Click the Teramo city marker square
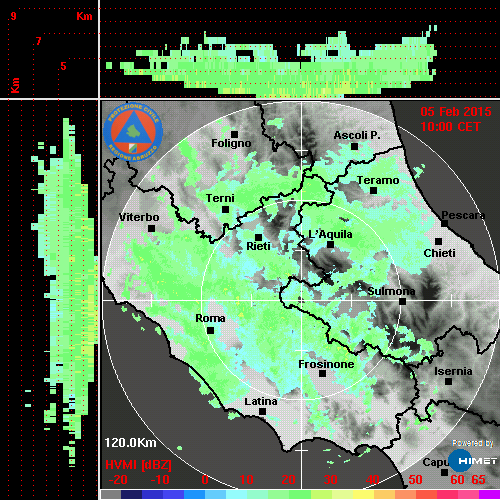This screenshot has width=500, height=500. [373, 191]
